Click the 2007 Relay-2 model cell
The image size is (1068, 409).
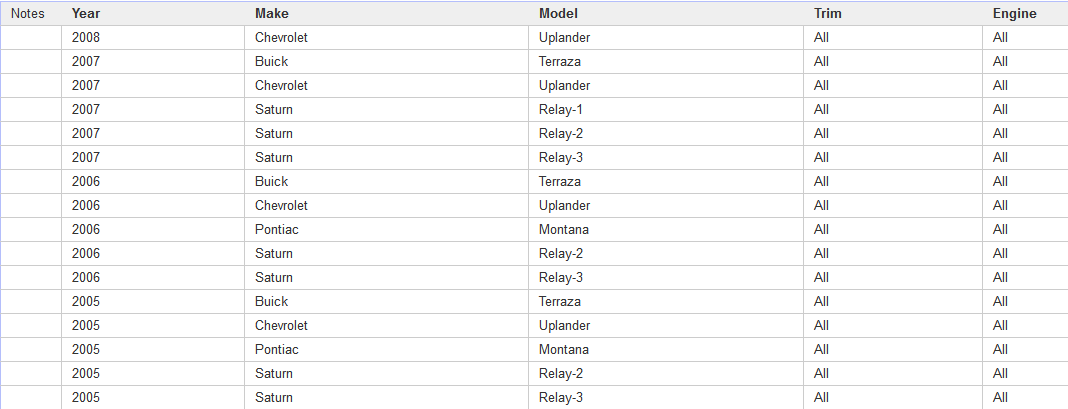665,134
